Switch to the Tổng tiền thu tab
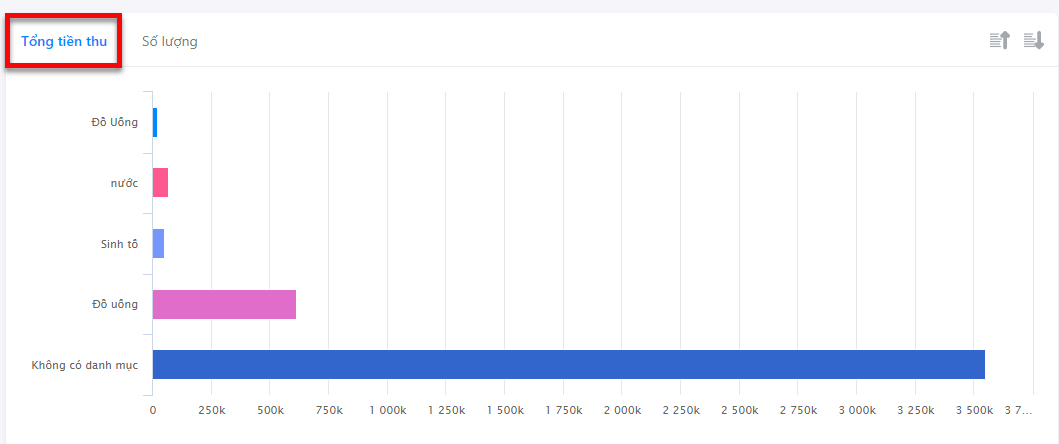Screen dimensions: 1059x444 coord(63,41)
